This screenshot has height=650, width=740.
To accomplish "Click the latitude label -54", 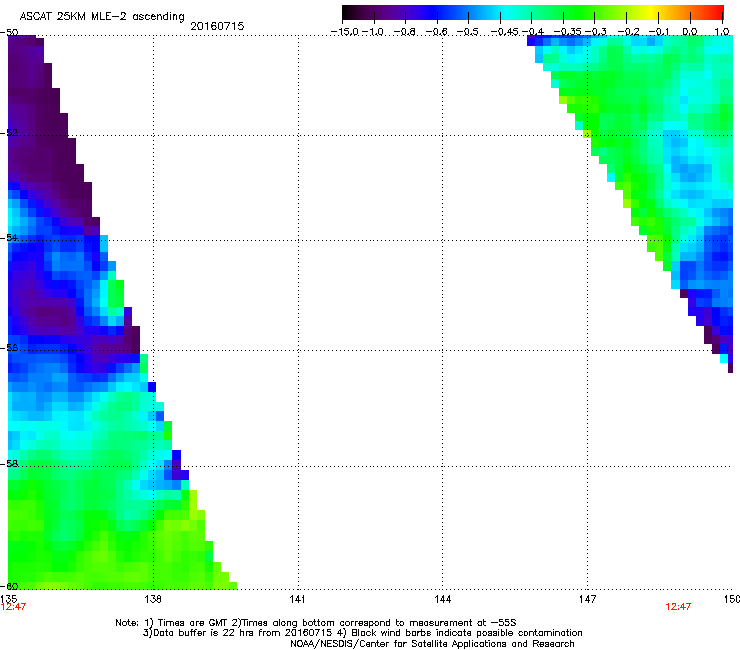I will 9,237.
